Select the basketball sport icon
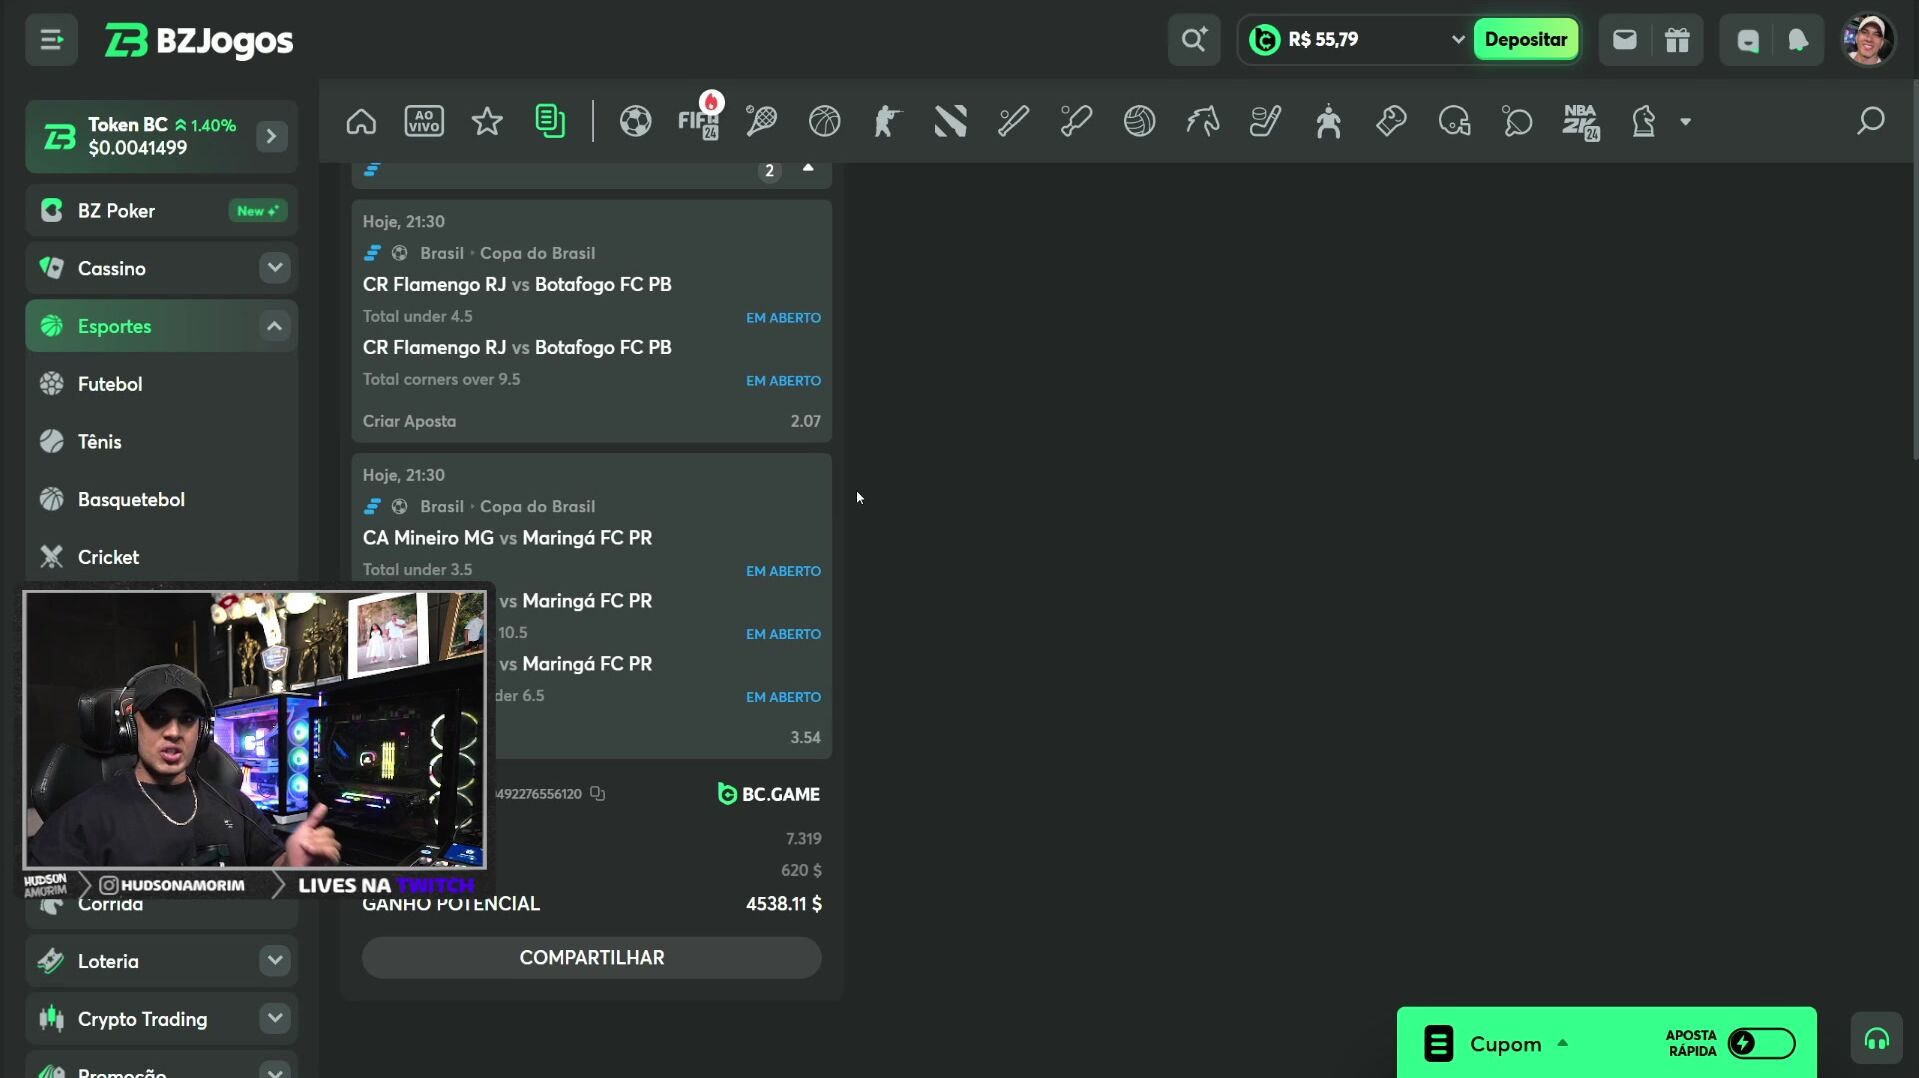The height and width of the screenshot is (1078, 1919). click(x=824, y=122)
